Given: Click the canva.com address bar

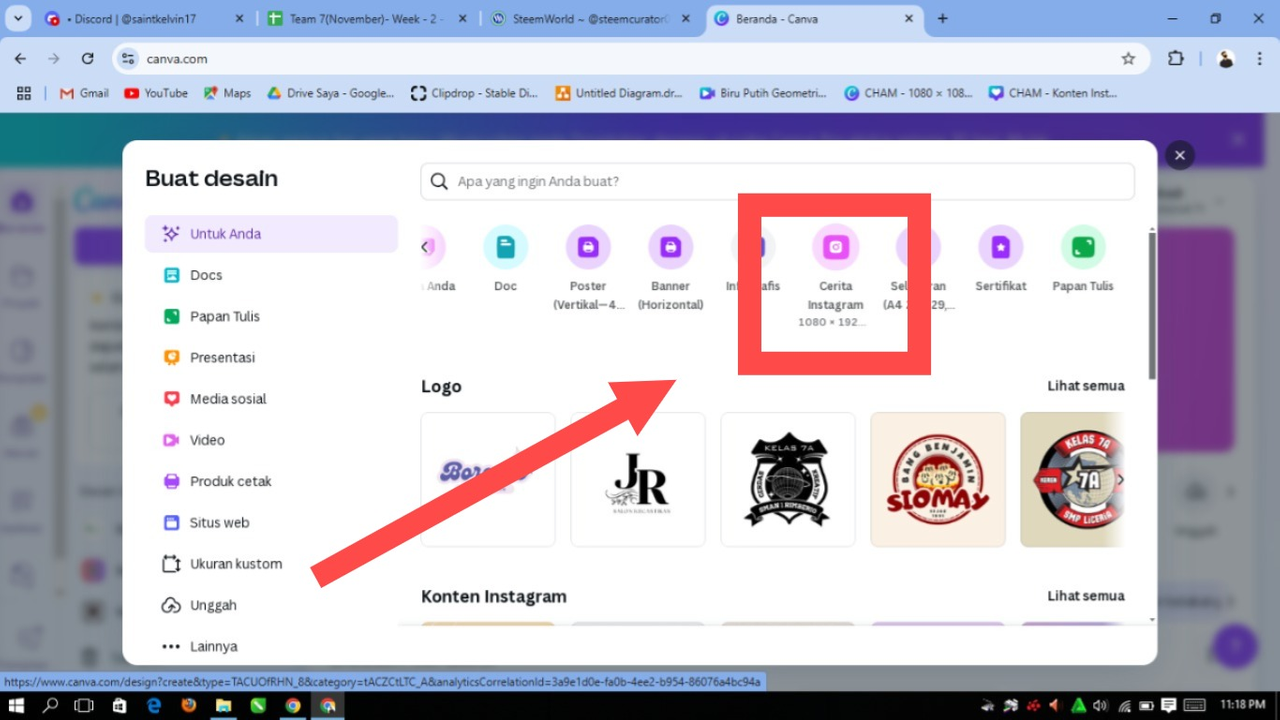Looking at the screenshot, I should click(x=630, y=59).
